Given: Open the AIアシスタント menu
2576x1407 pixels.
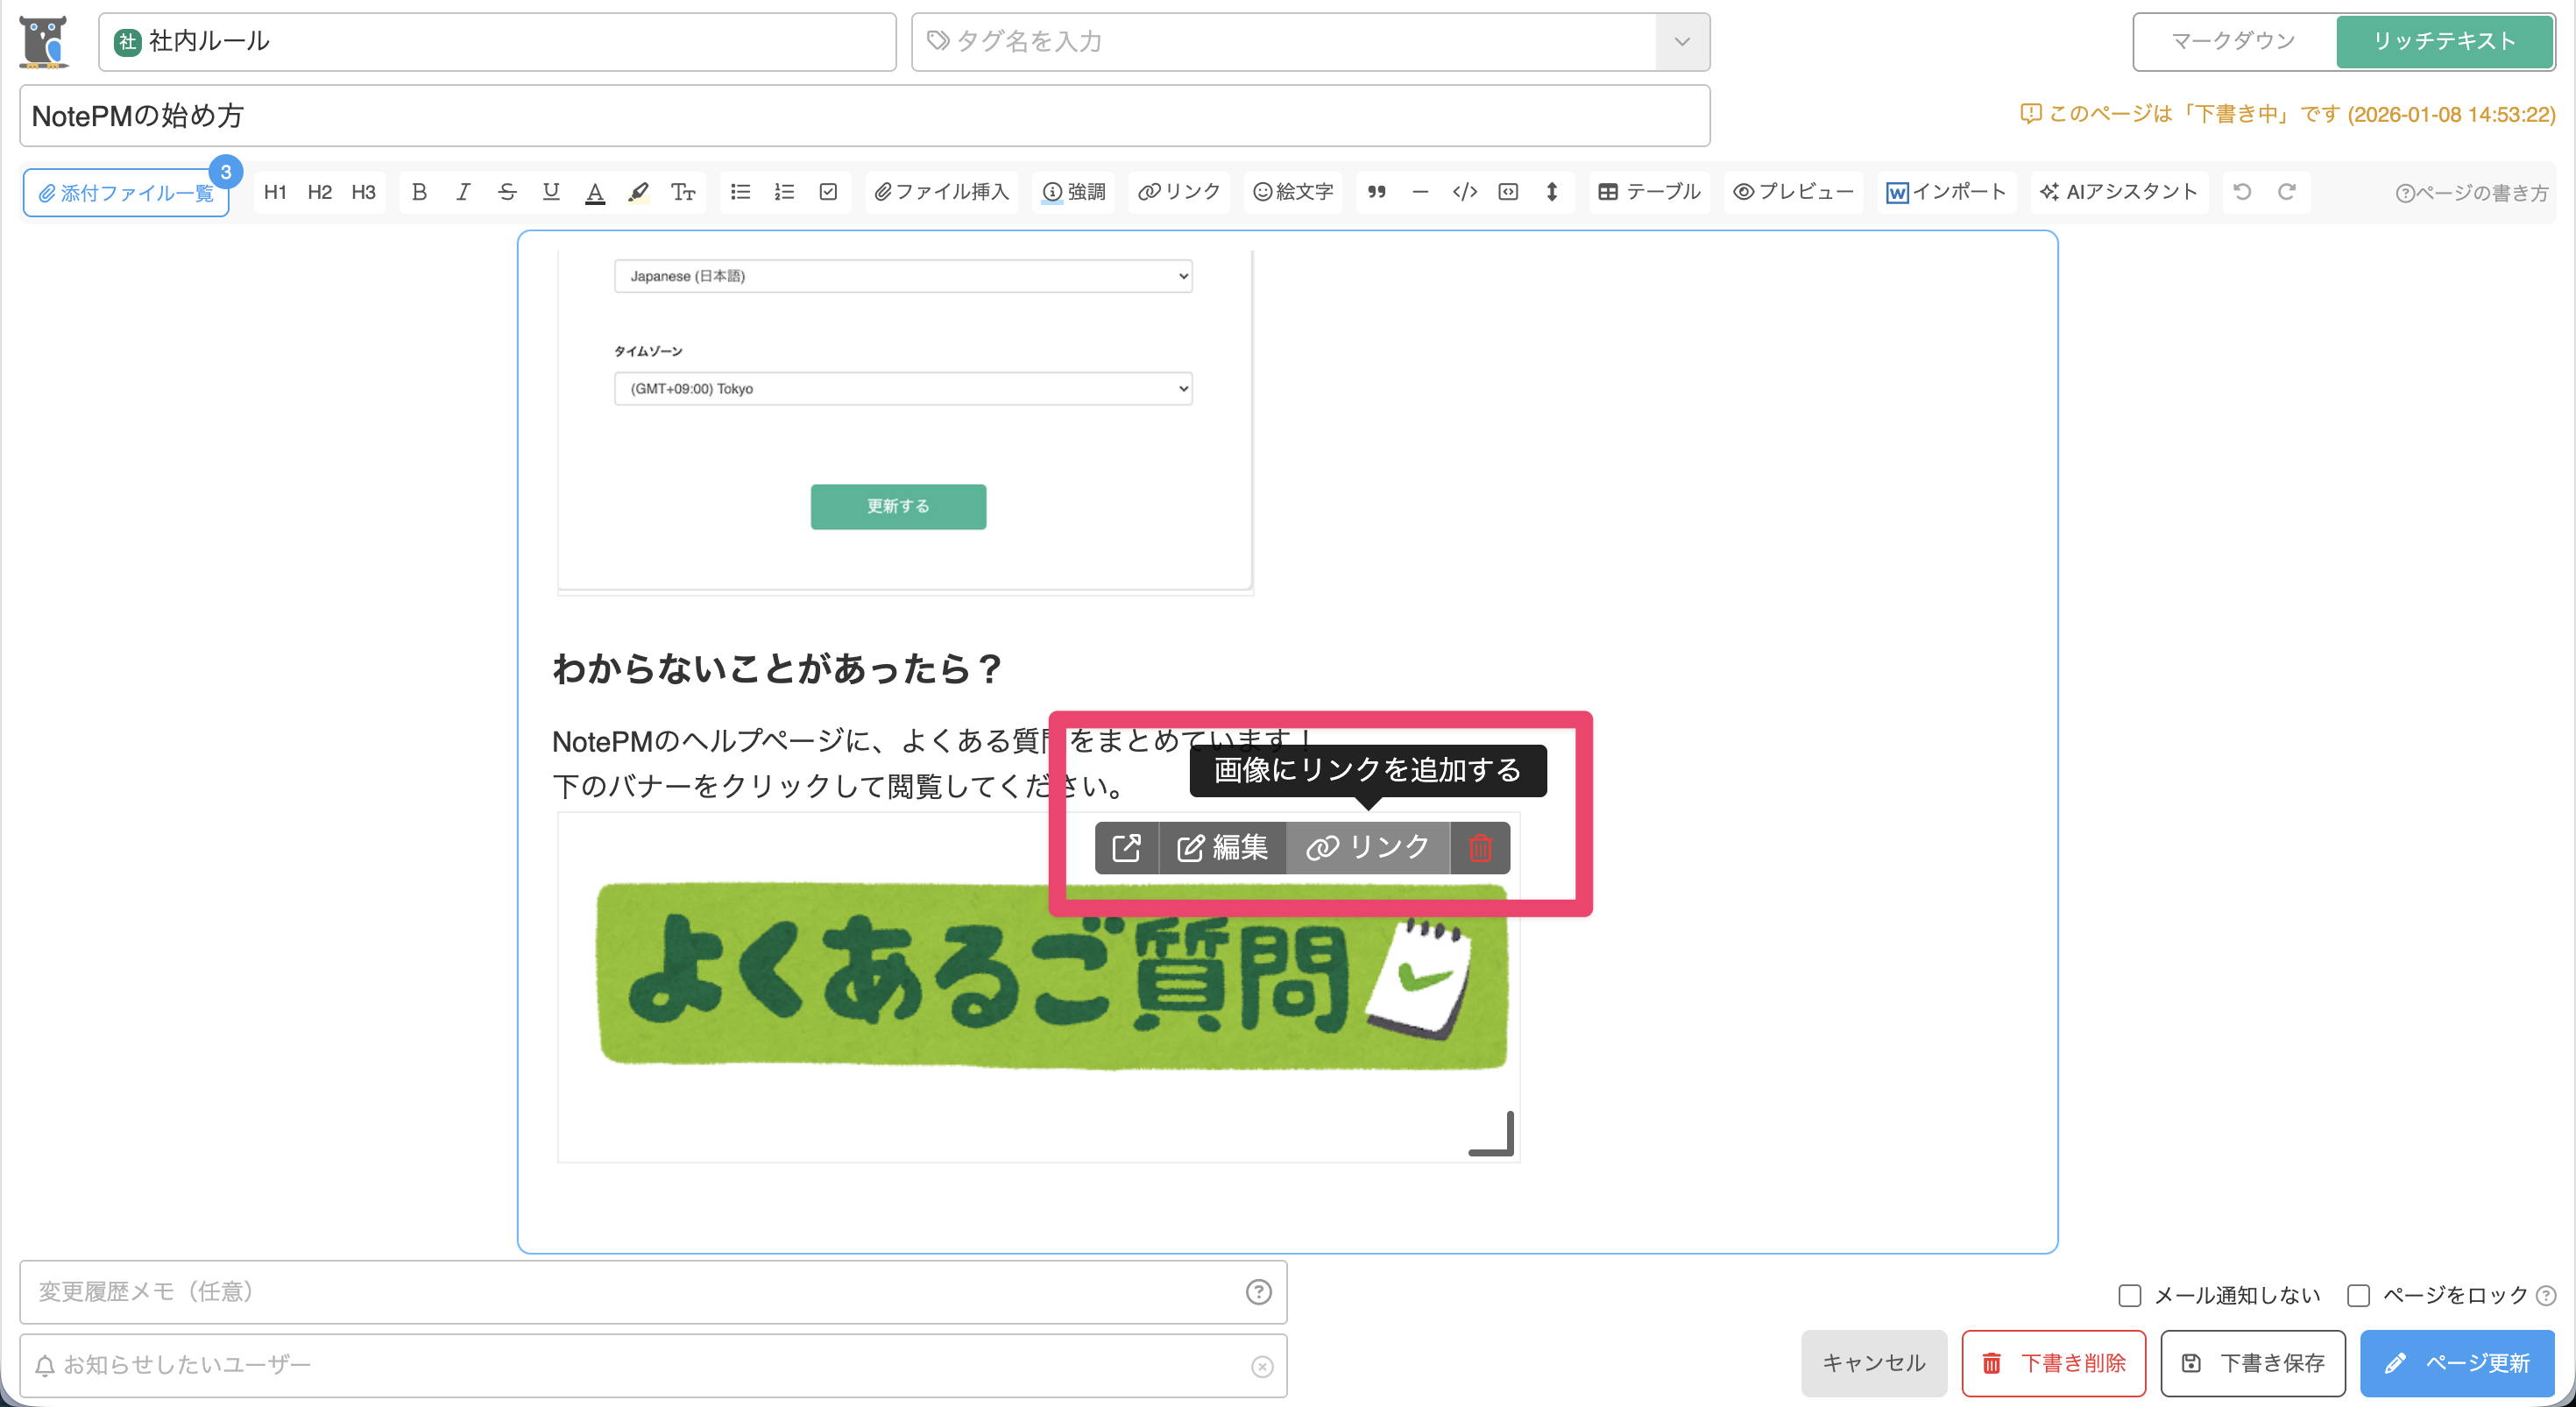Looking at the screenshot, I should coord(2118,192).
